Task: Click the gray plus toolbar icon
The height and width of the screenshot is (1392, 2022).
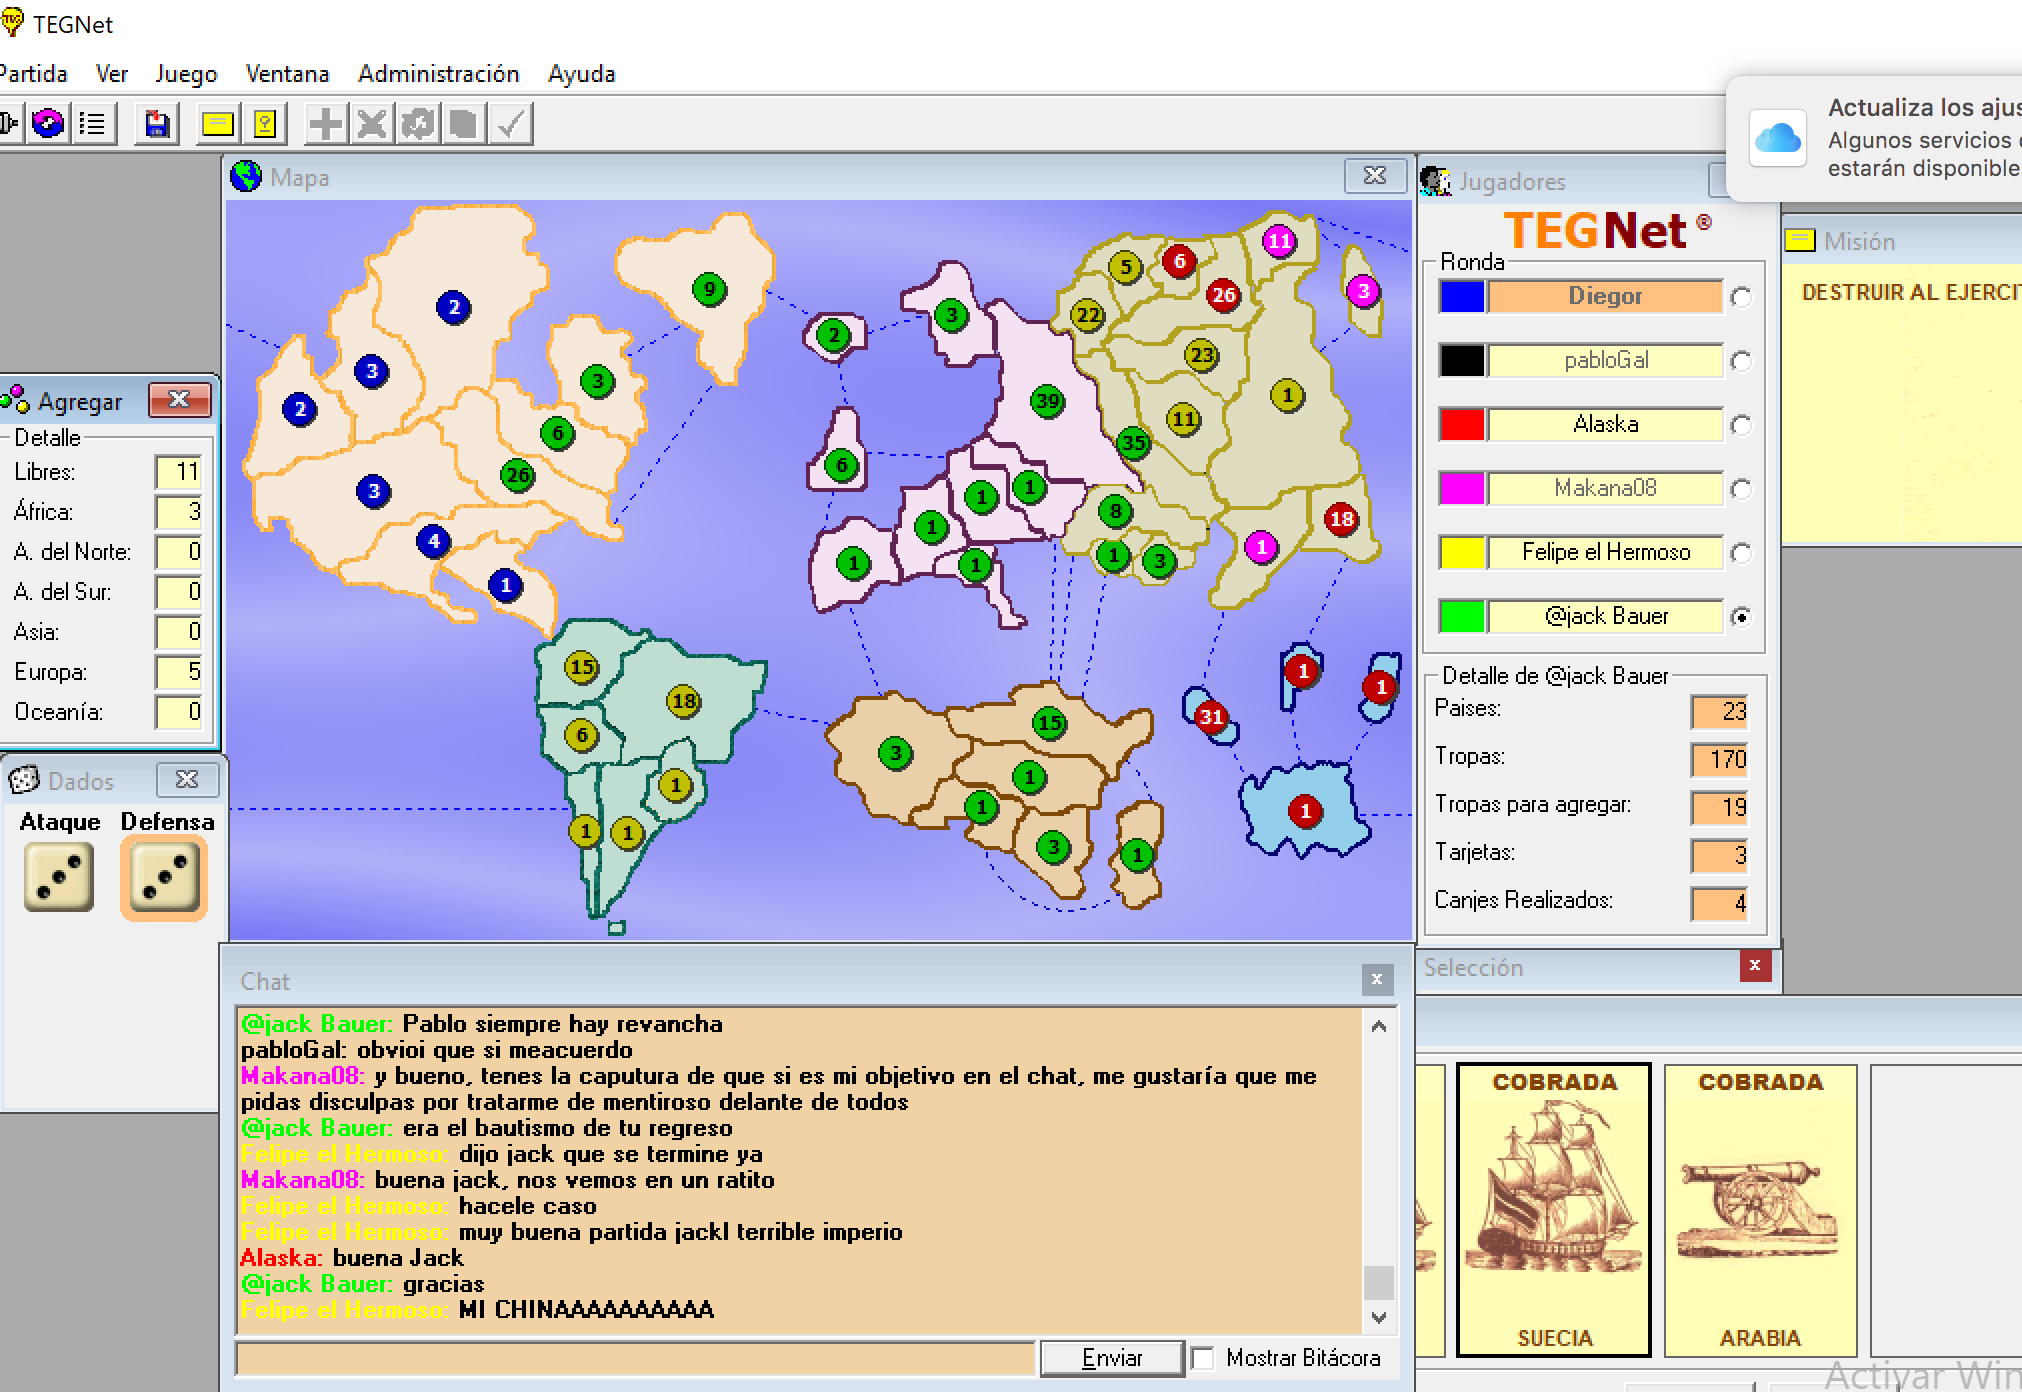Action: pyautogui.click(x=325, y=124)
